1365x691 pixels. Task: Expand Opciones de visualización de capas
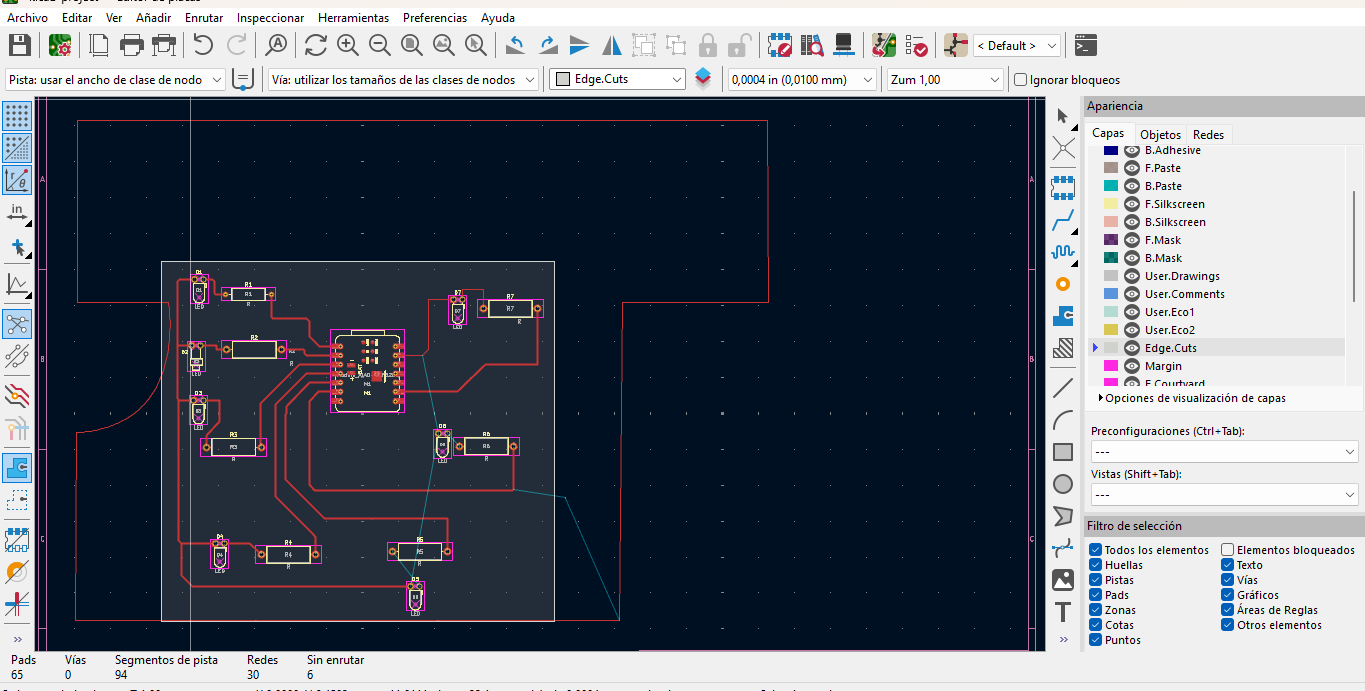[1192, 398]
